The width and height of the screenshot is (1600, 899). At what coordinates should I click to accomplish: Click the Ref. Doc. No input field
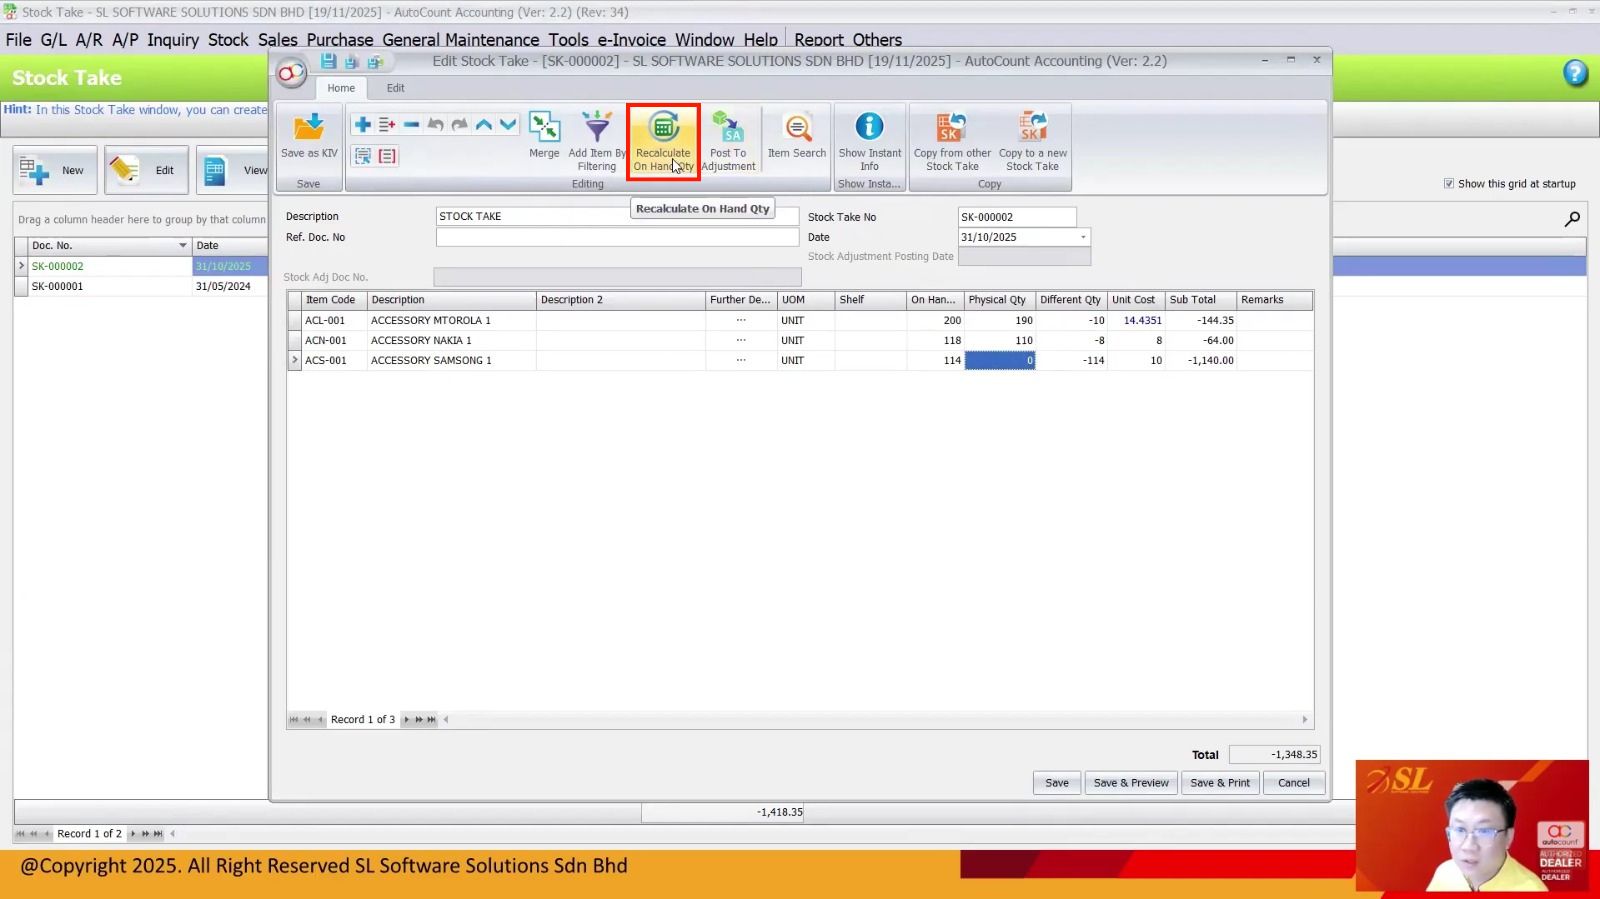[617, 237]
